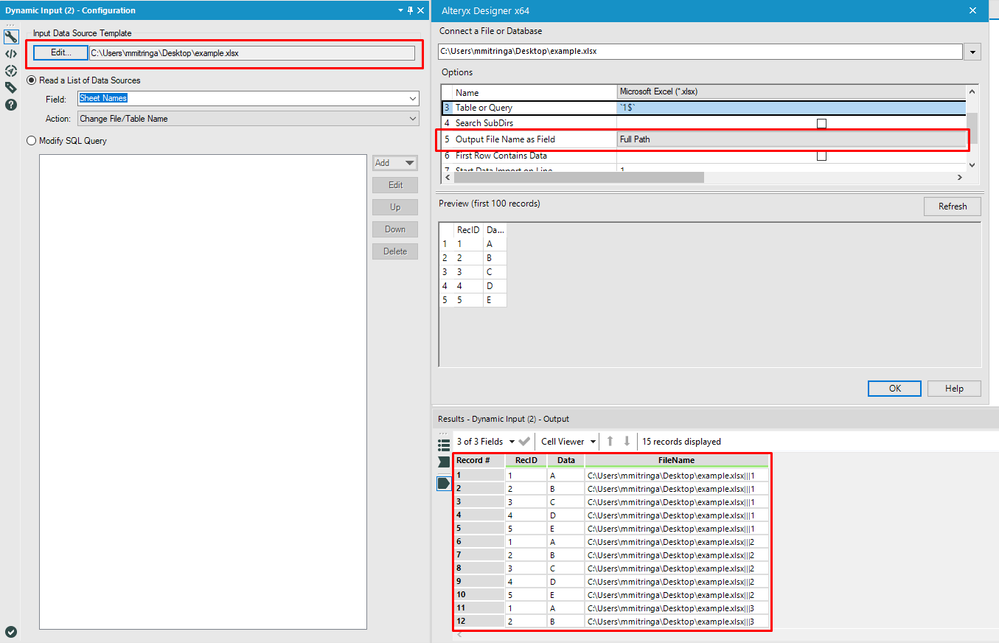The width and height of the screenshot is (999, 643).
Task: Expand the Action Change File/Table Name dropdown
Action: 413,119
